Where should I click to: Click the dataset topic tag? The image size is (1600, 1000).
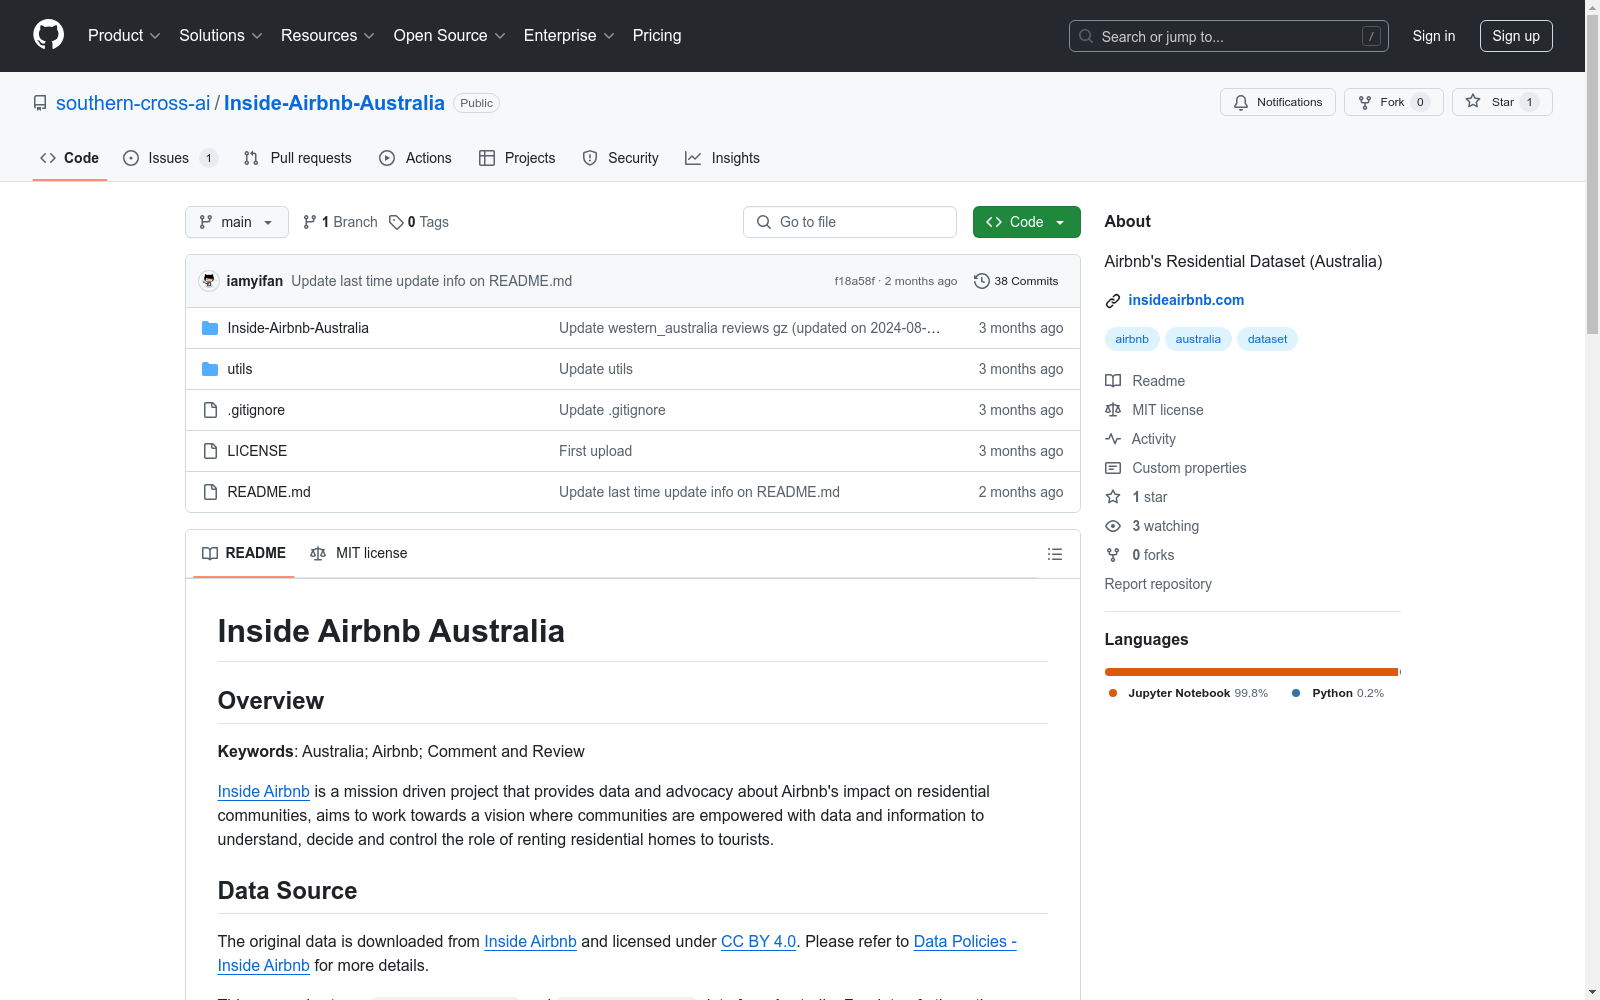[x=1267, y=339]
